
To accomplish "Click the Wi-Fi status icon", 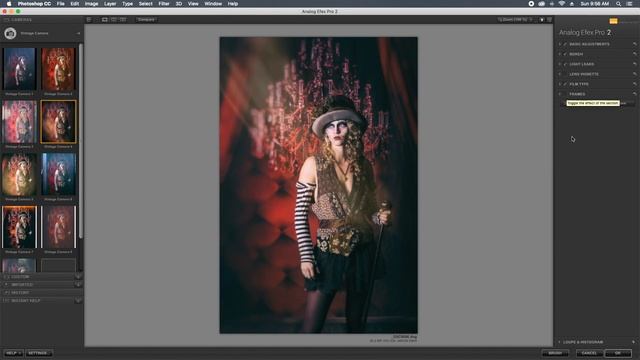I will click(x=562, y=4).
